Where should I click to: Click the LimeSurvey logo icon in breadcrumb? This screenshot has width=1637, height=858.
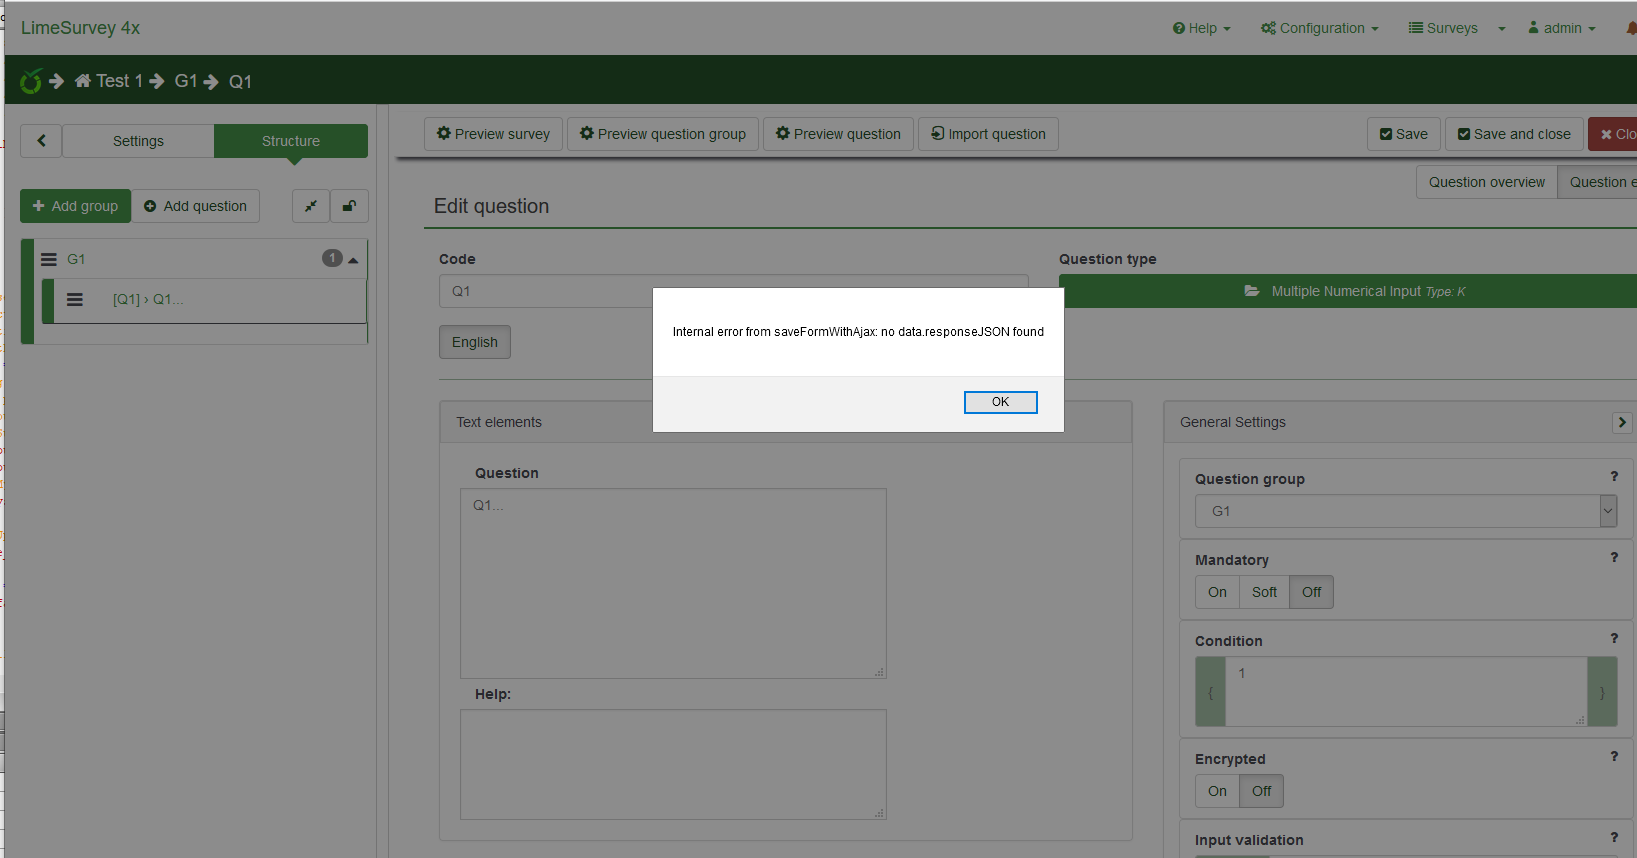(x=31, y=81)
